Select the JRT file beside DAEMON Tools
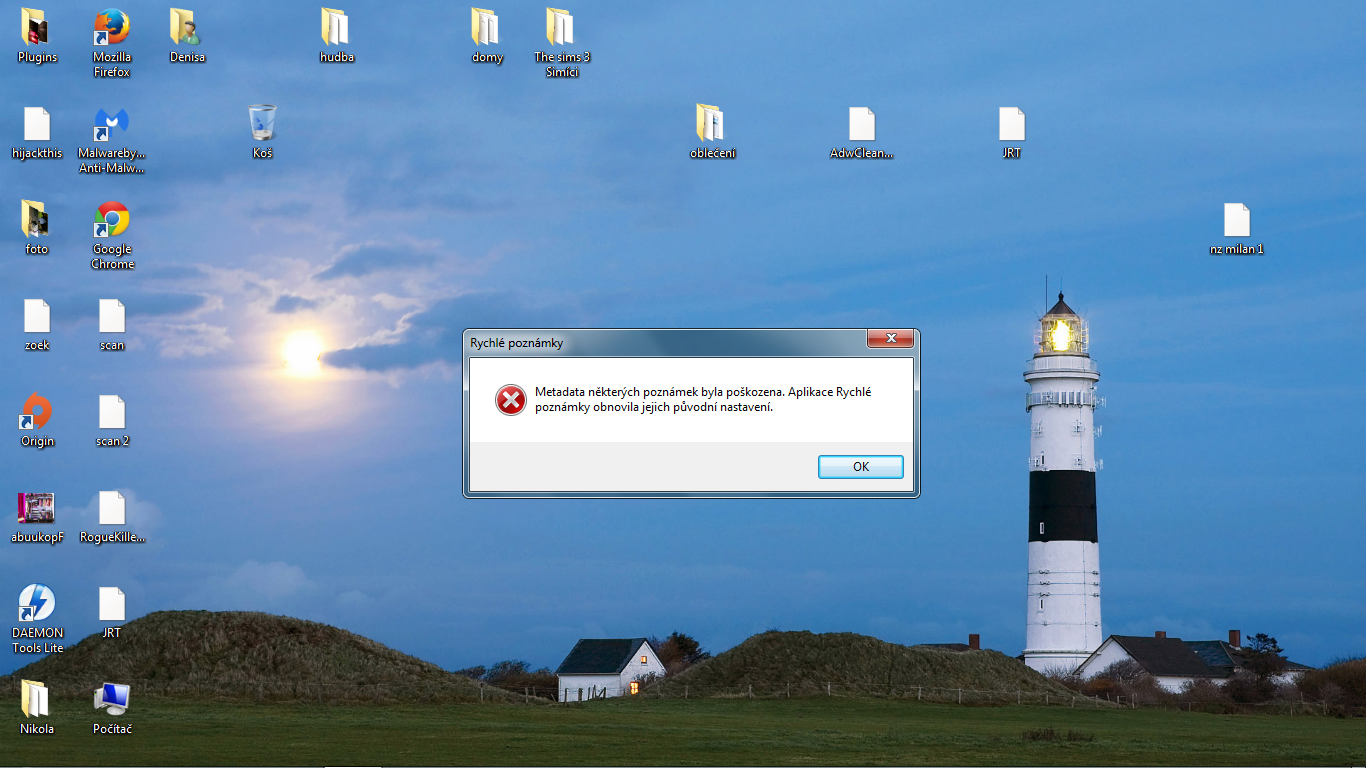Image resolution: width=1366 pixels, height=768 pixels. (112, 603)
